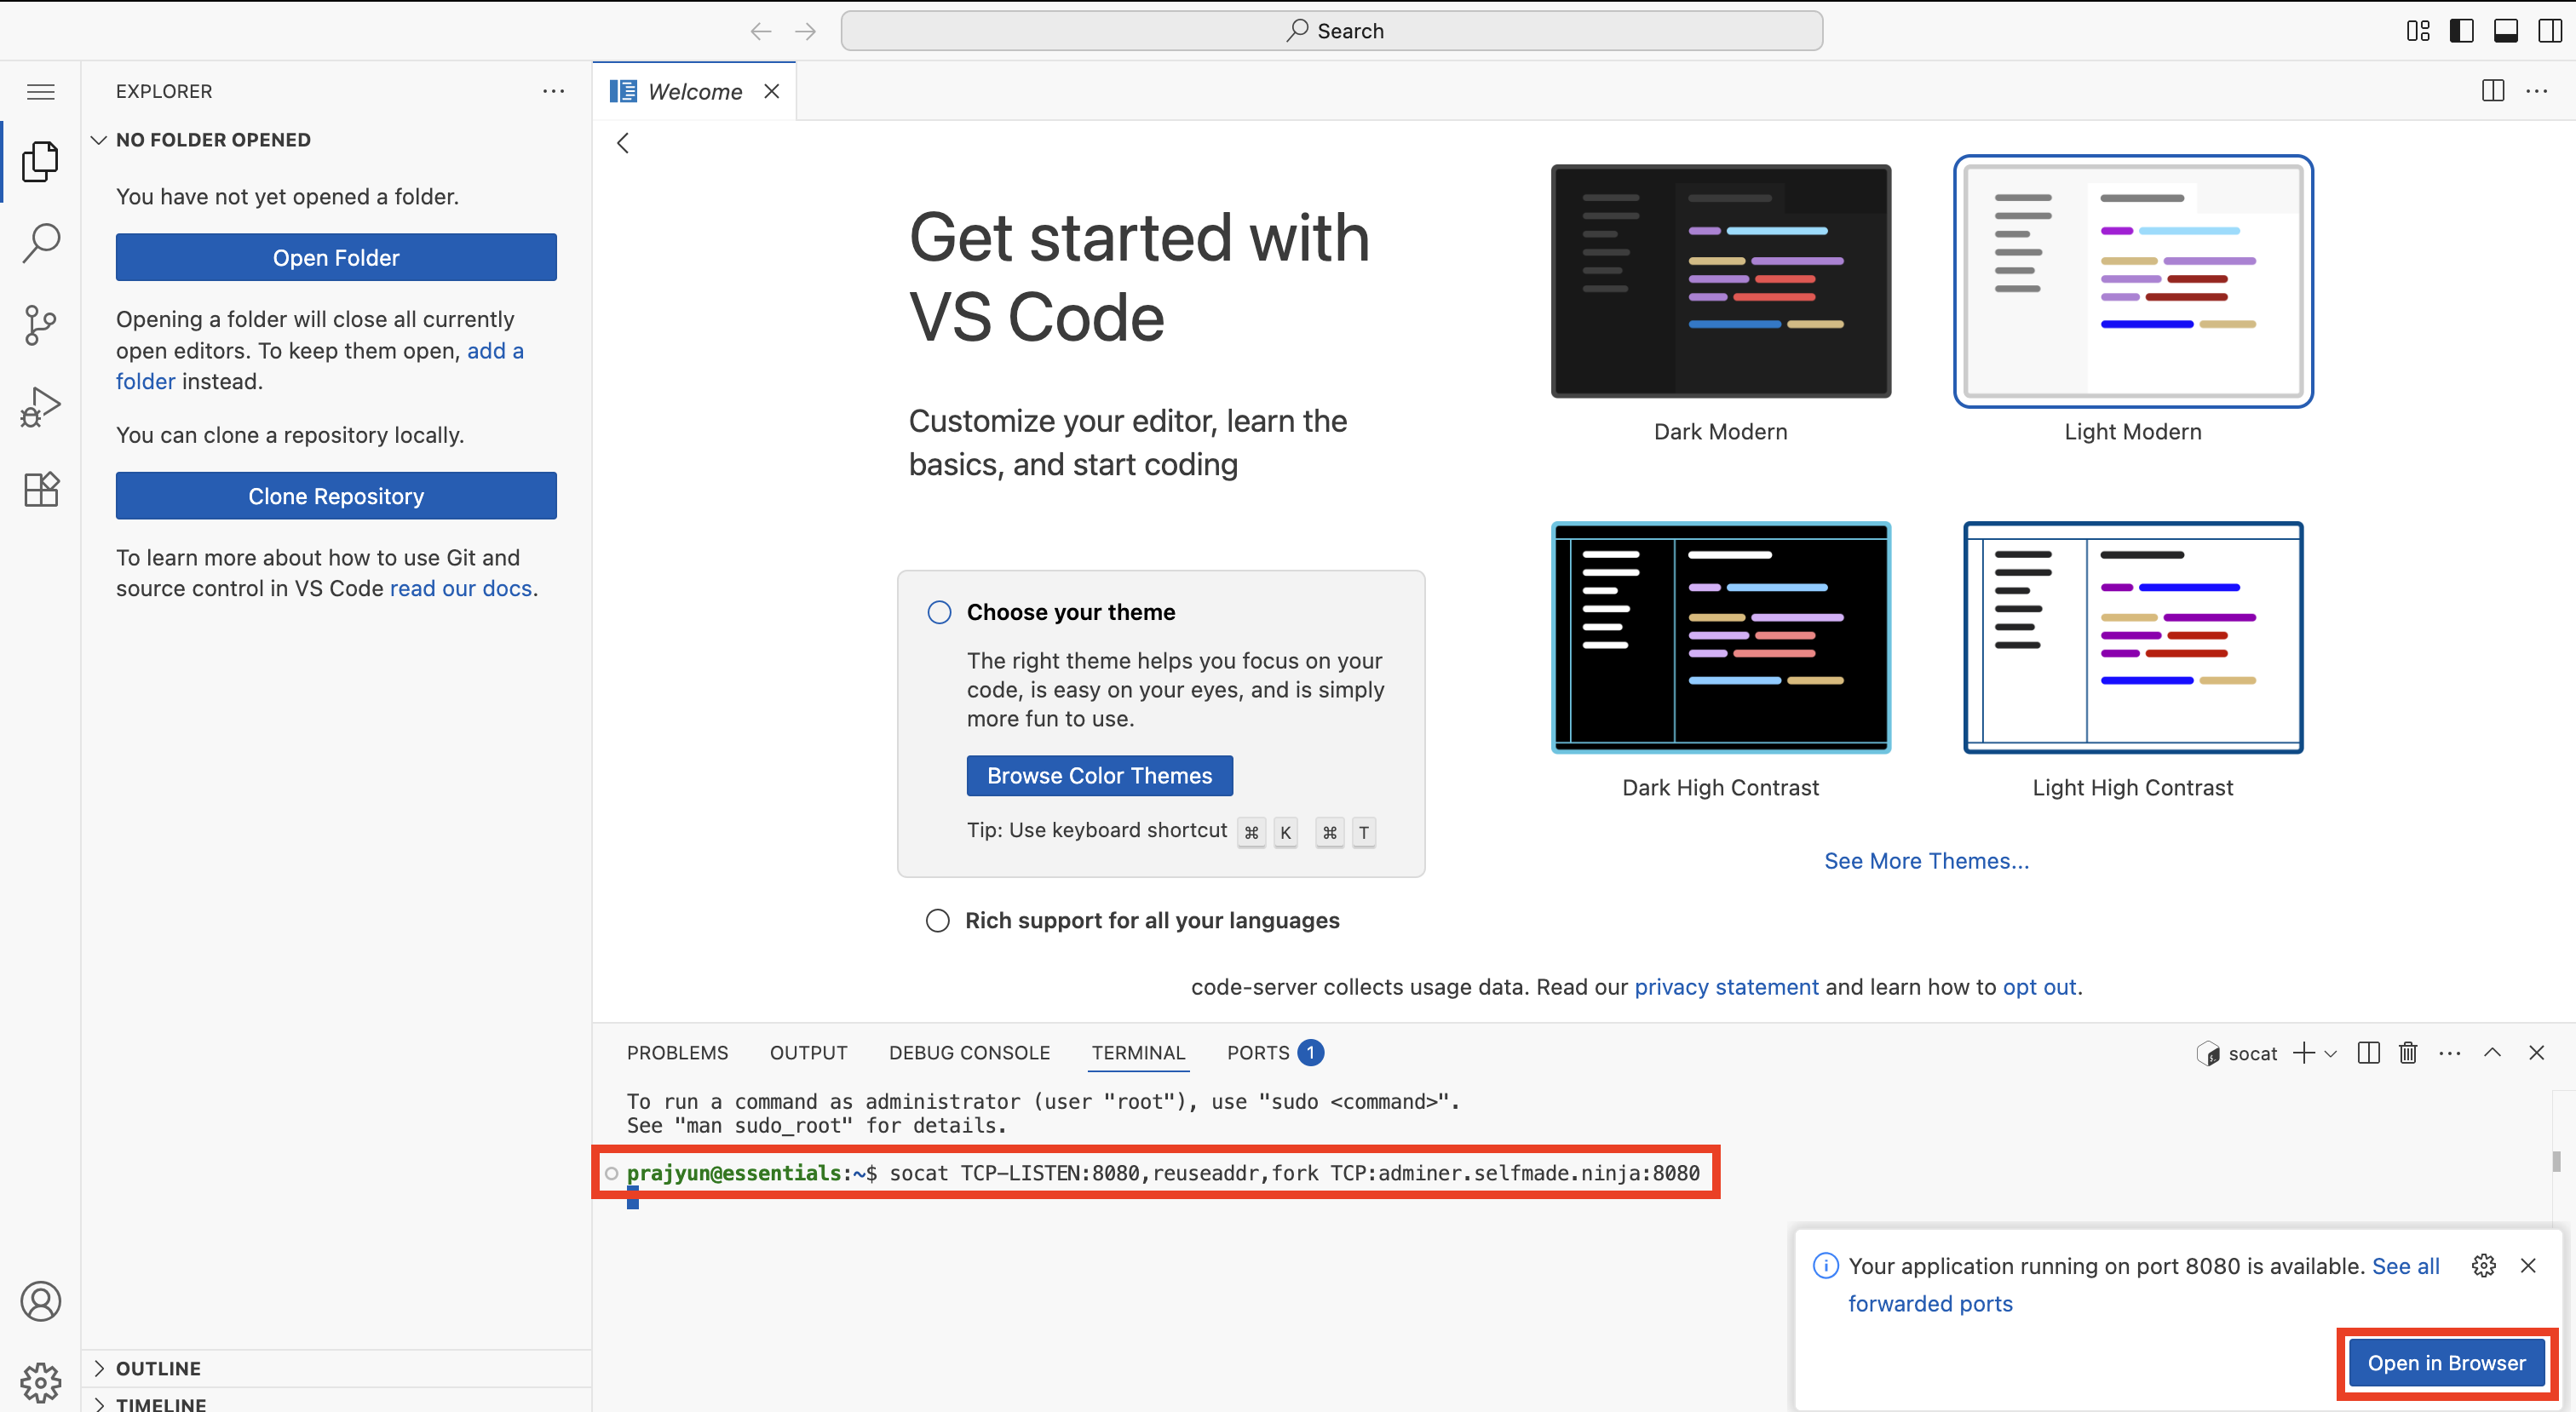Viewport: 2576px width, 1412px height.
Task: Open the privacy statement link
Action: click(x=1727, y=987)
